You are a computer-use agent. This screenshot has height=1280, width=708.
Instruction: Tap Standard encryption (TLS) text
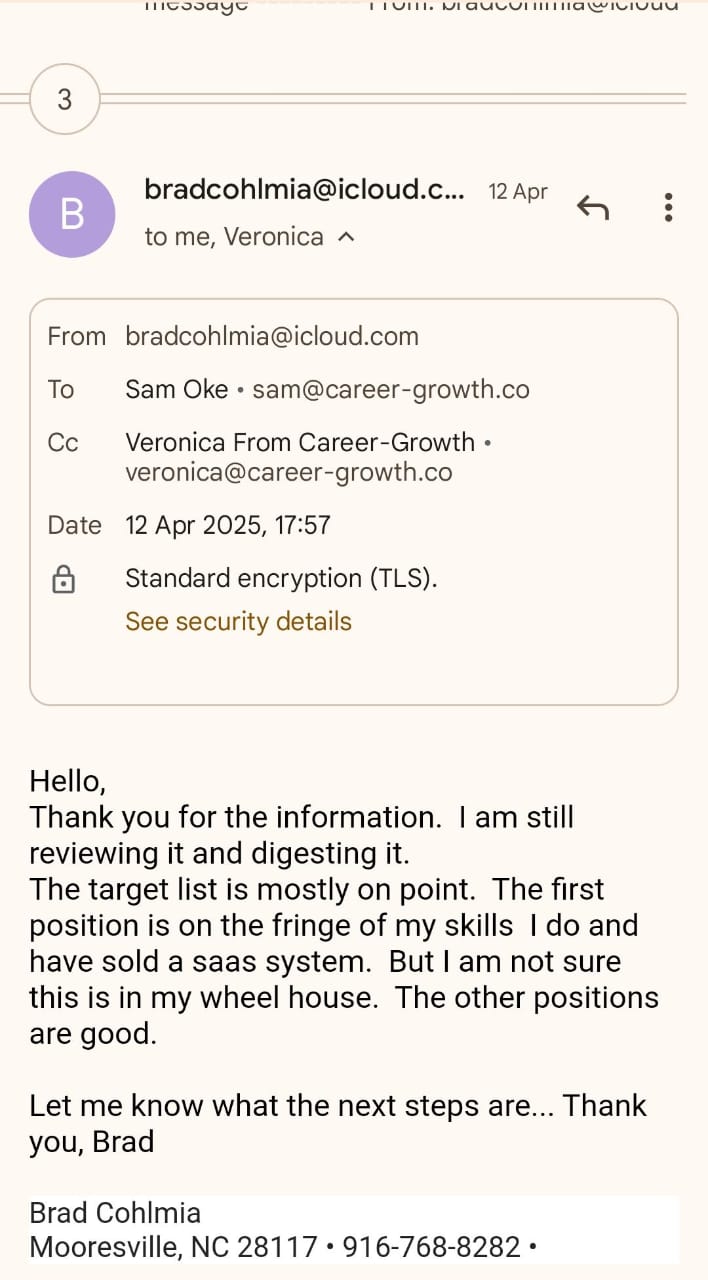click(281, 578)
